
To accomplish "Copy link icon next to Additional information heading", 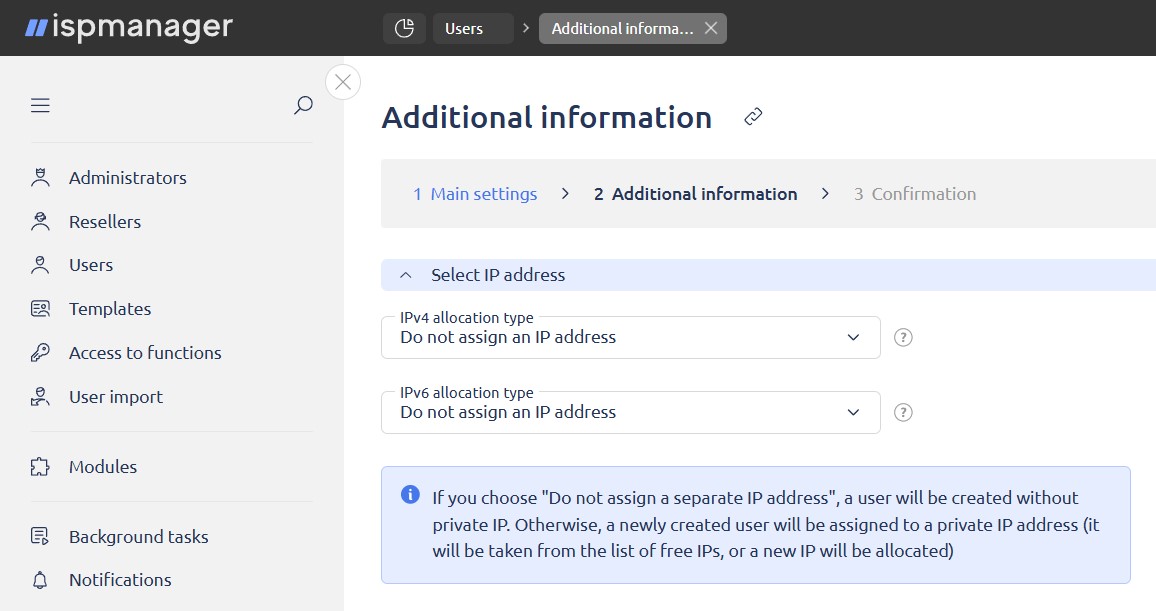I will pyautogui.click(x=753, y=116).
